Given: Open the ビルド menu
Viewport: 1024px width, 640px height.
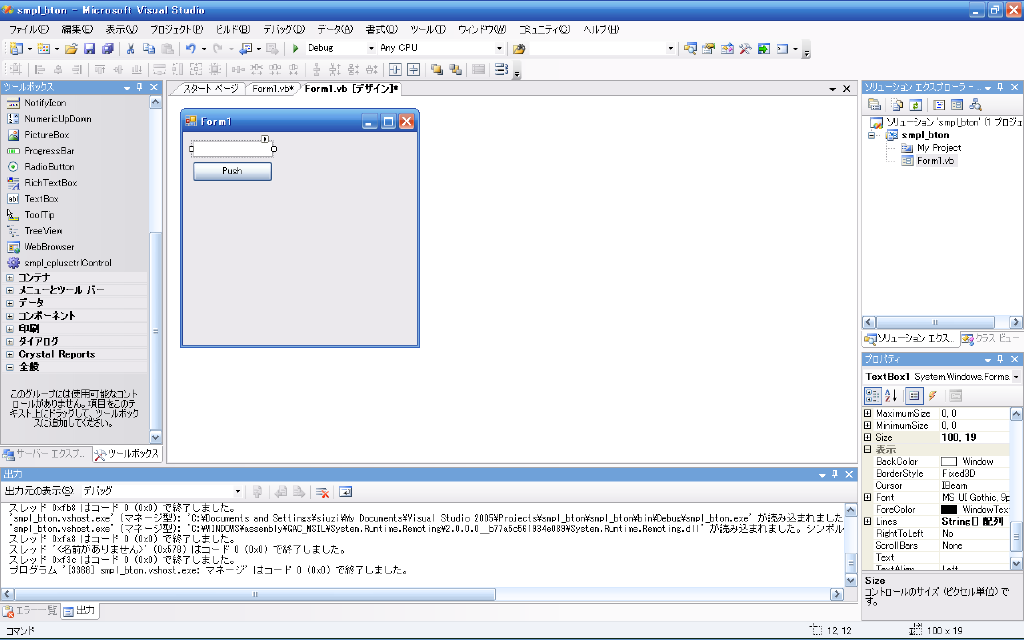Looking at the screenshot, I should [x=233, y=29].
